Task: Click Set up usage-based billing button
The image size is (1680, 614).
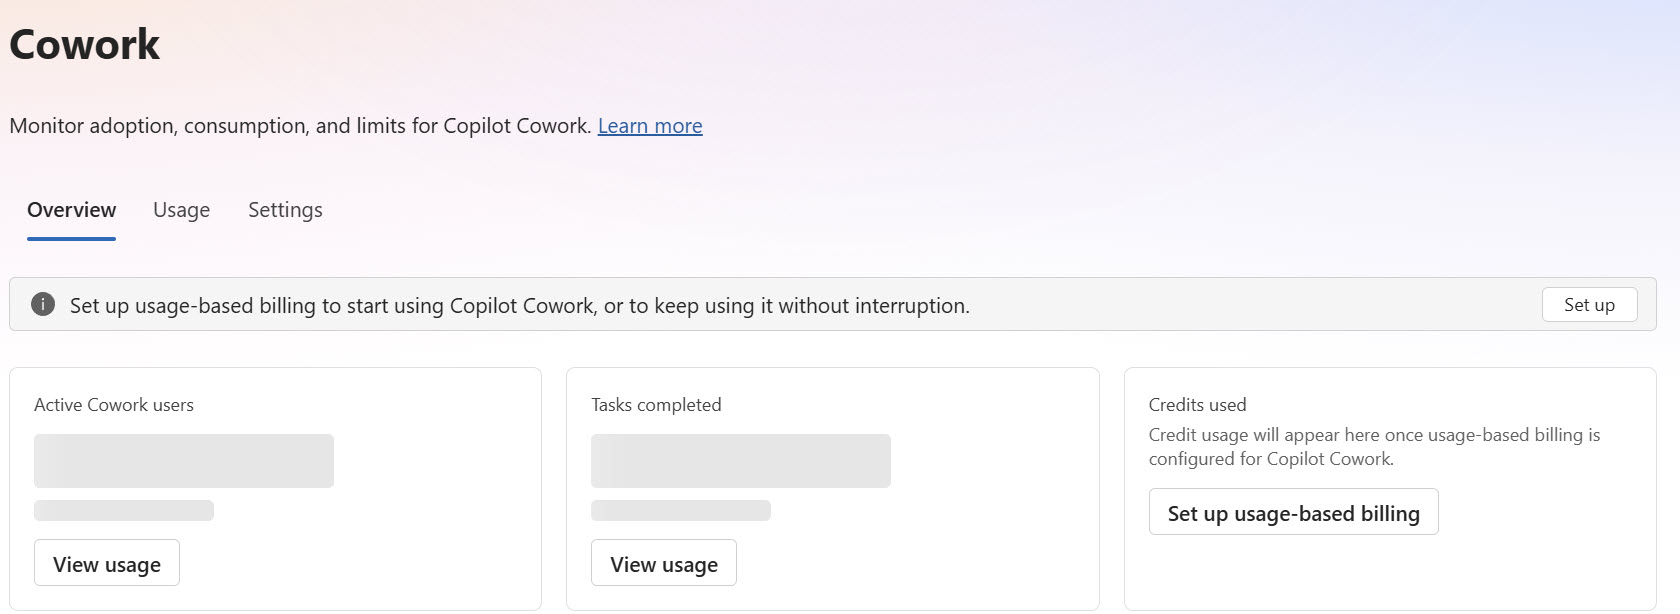Action: [1293, 512]
